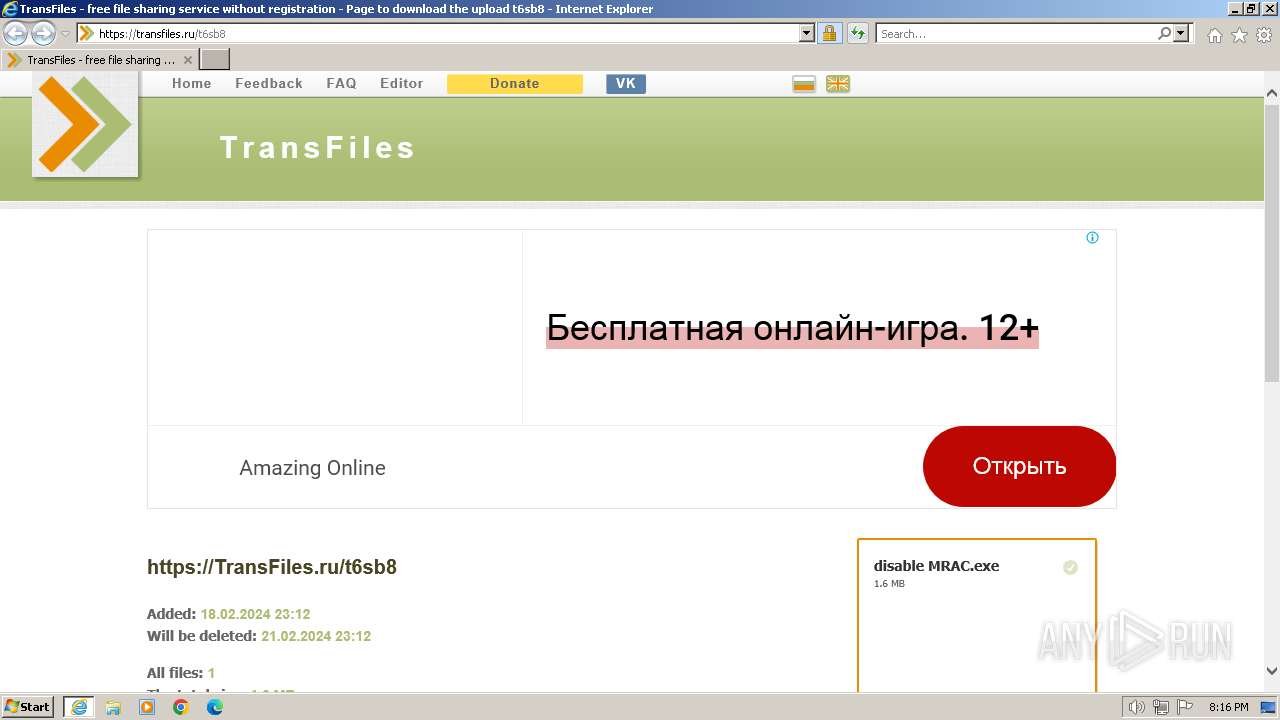Click the blue VK button
1280x720 pixels.
pos(626,84)
